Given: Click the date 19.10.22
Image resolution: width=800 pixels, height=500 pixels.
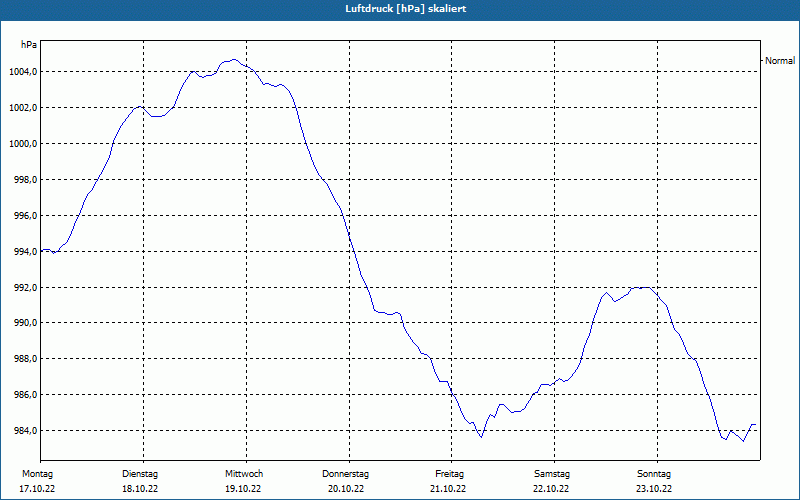Looking at the screenshot, I should 243,489.
